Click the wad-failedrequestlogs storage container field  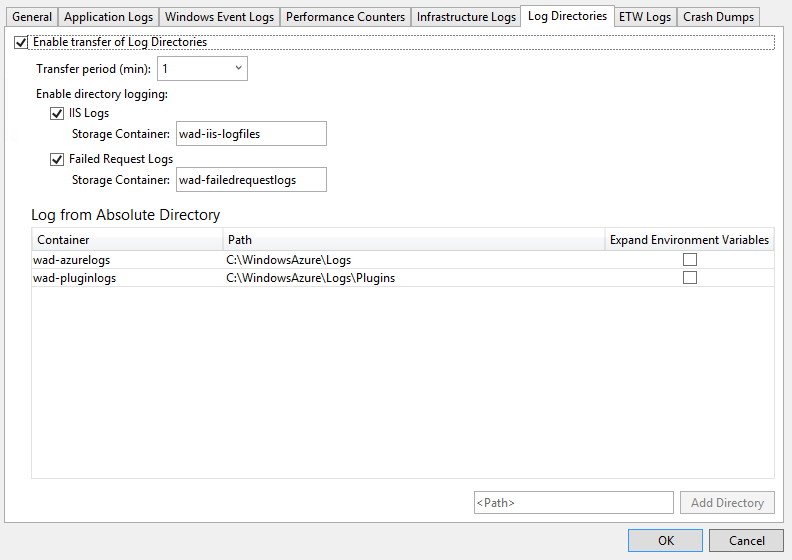pyautogui.click(x=250, y=180)
